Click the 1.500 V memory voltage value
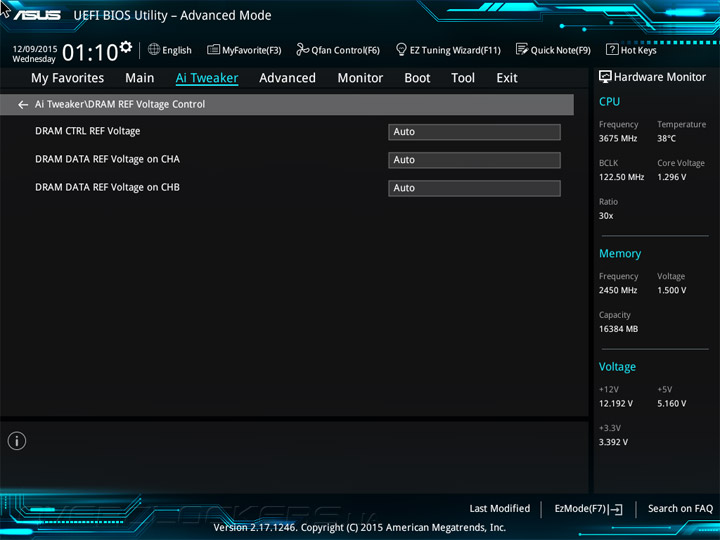This screenshot has width=720, height=540. pos(671,290)
